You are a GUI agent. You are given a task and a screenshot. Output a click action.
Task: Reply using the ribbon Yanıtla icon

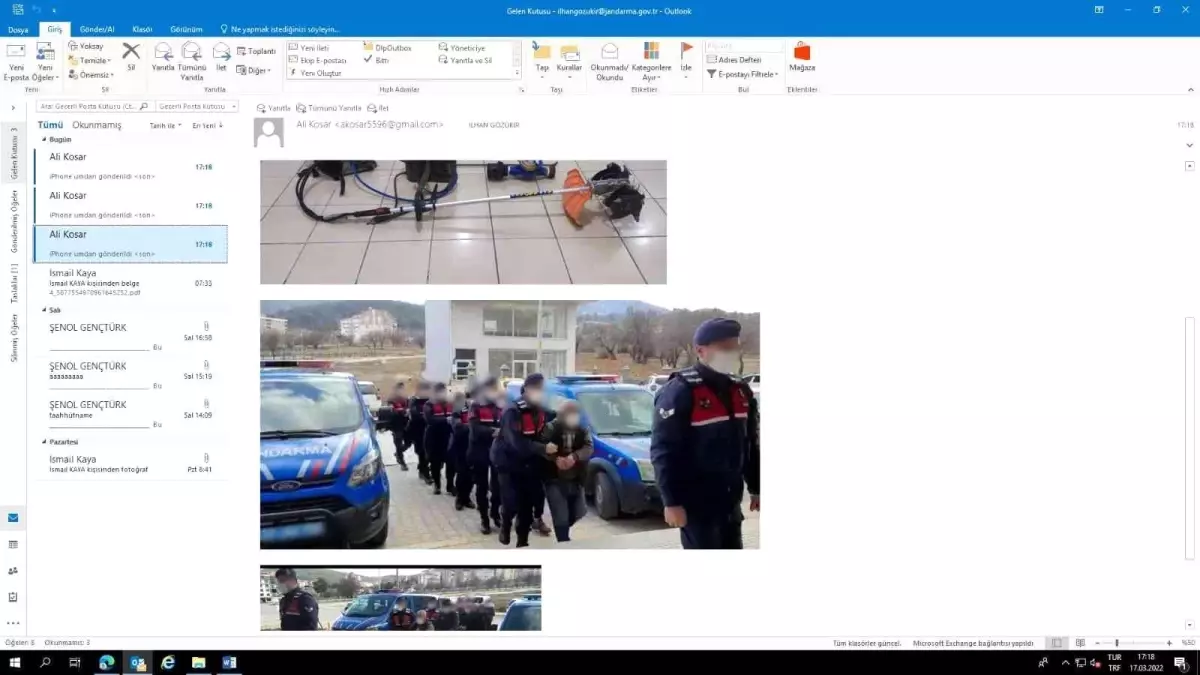(x=163, y=58)
